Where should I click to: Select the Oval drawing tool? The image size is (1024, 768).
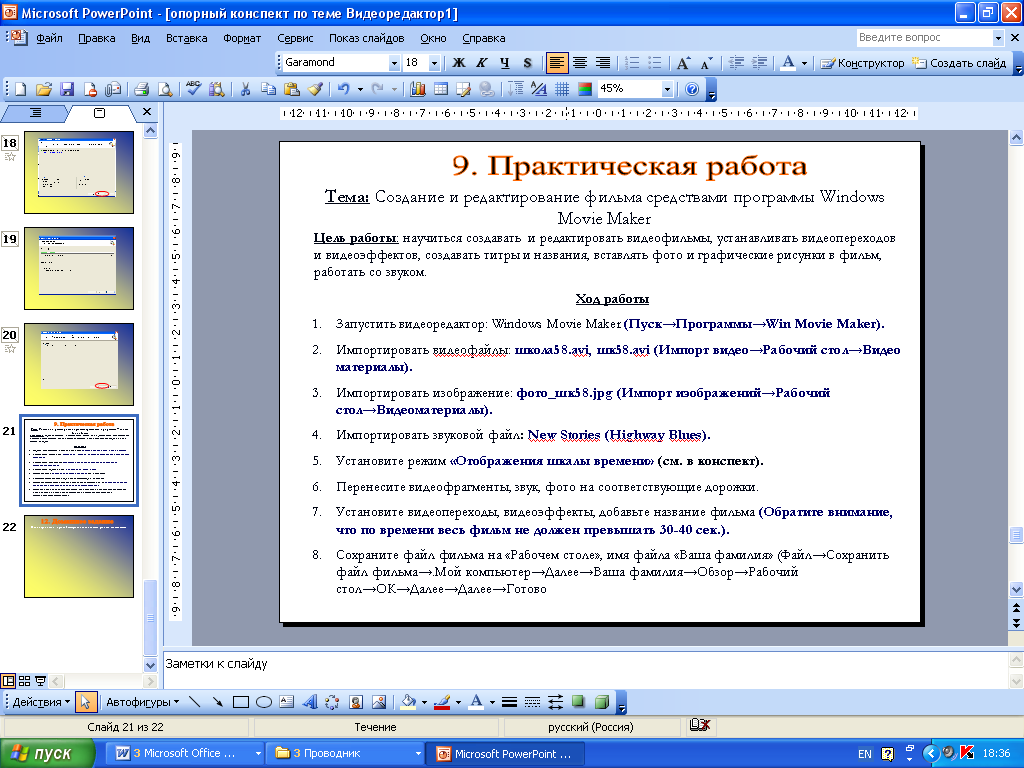click(264, 702)
